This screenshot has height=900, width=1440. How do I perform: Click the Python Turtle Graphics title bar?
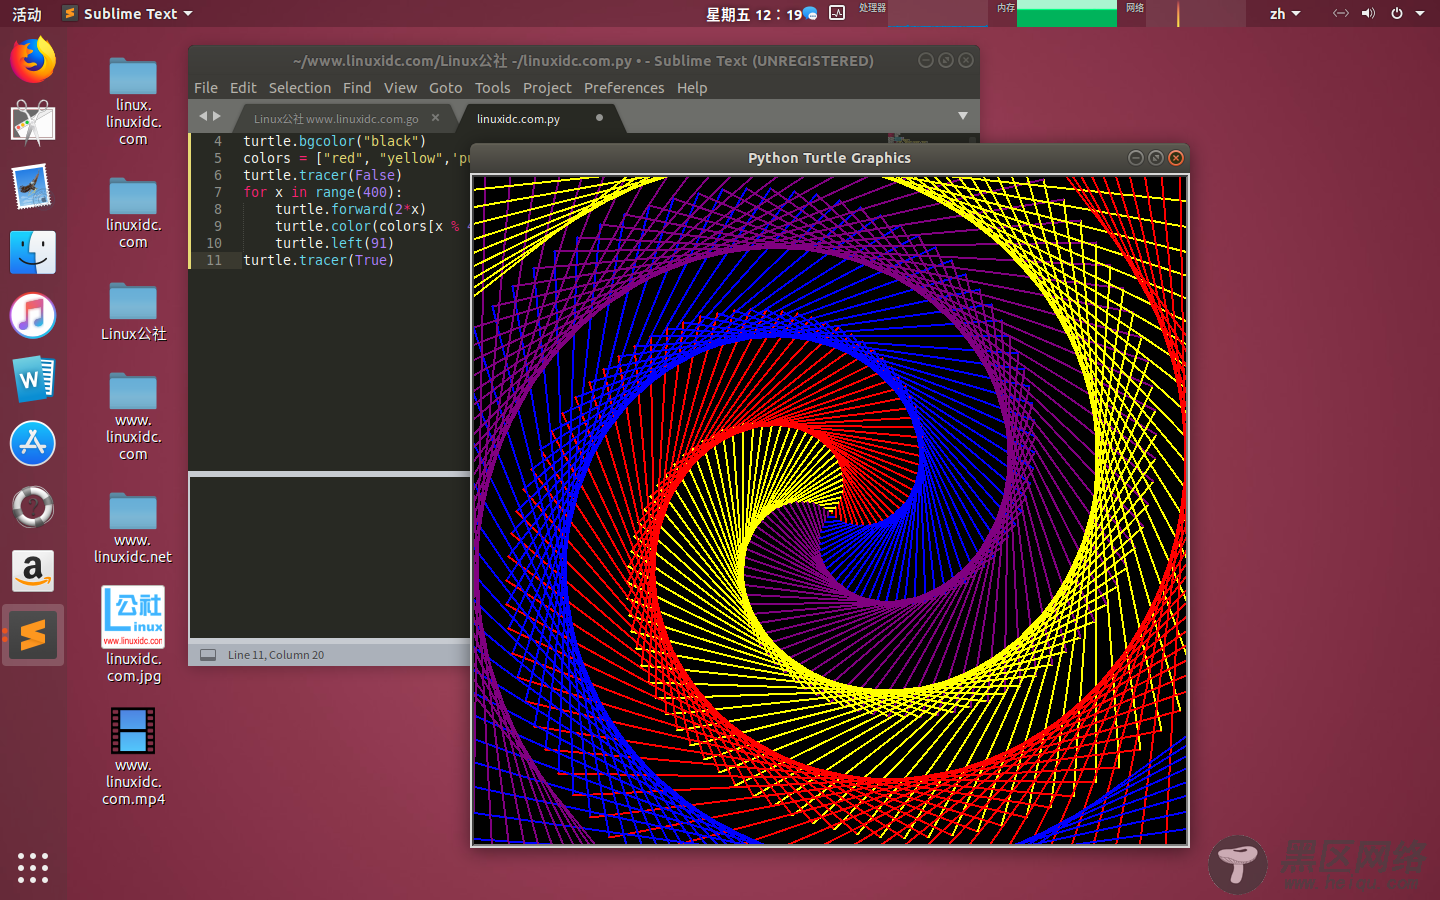[829, 158]
